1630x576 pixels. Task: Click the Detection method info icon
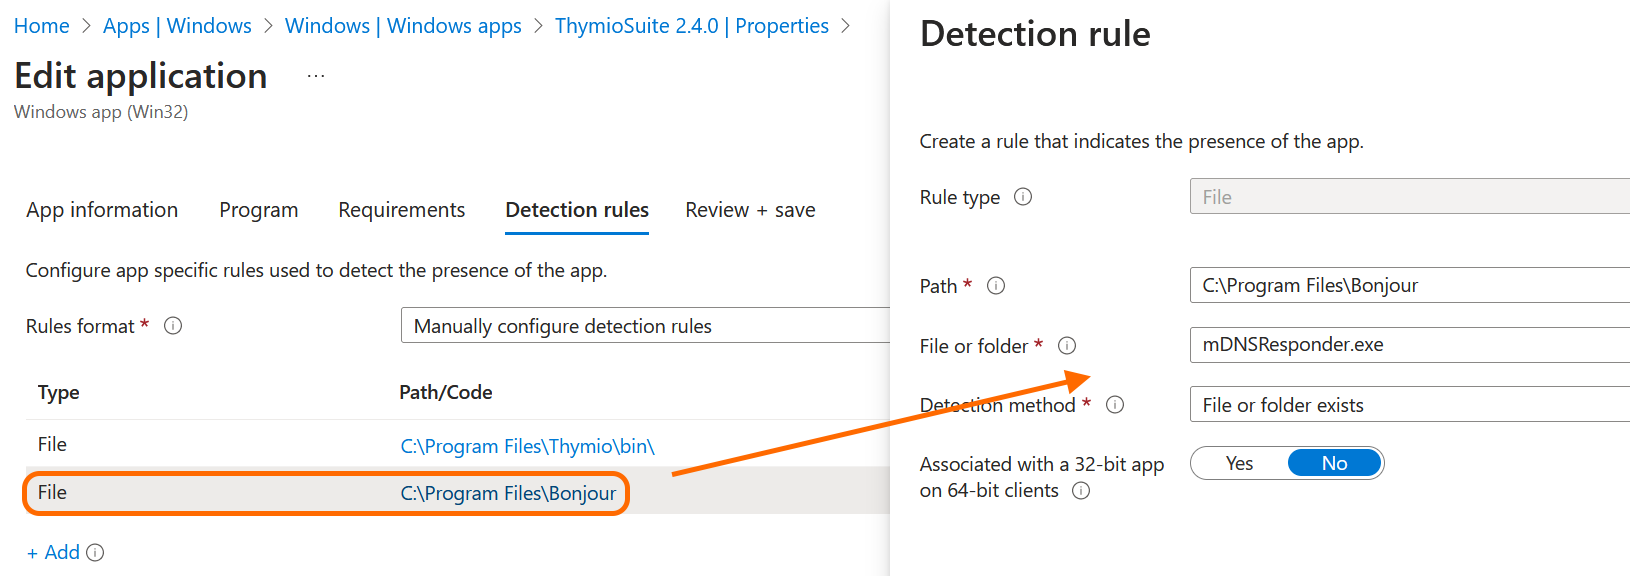(1115, 405)
